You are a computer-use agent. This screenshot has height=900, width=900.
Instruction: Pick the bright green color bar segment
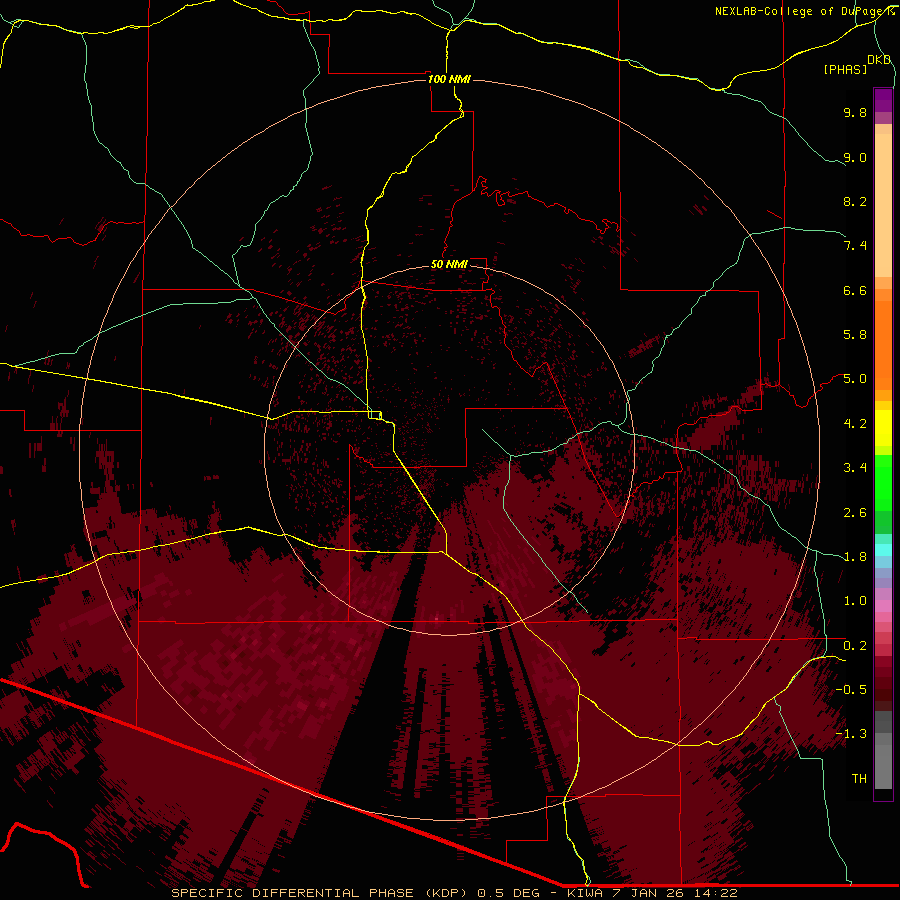click(883, 483)
